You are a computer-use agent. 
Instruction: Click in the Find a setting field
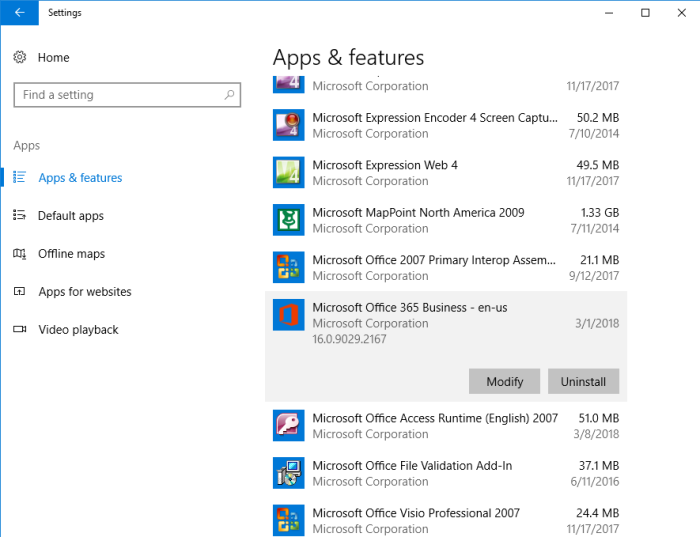pos(127,95)
